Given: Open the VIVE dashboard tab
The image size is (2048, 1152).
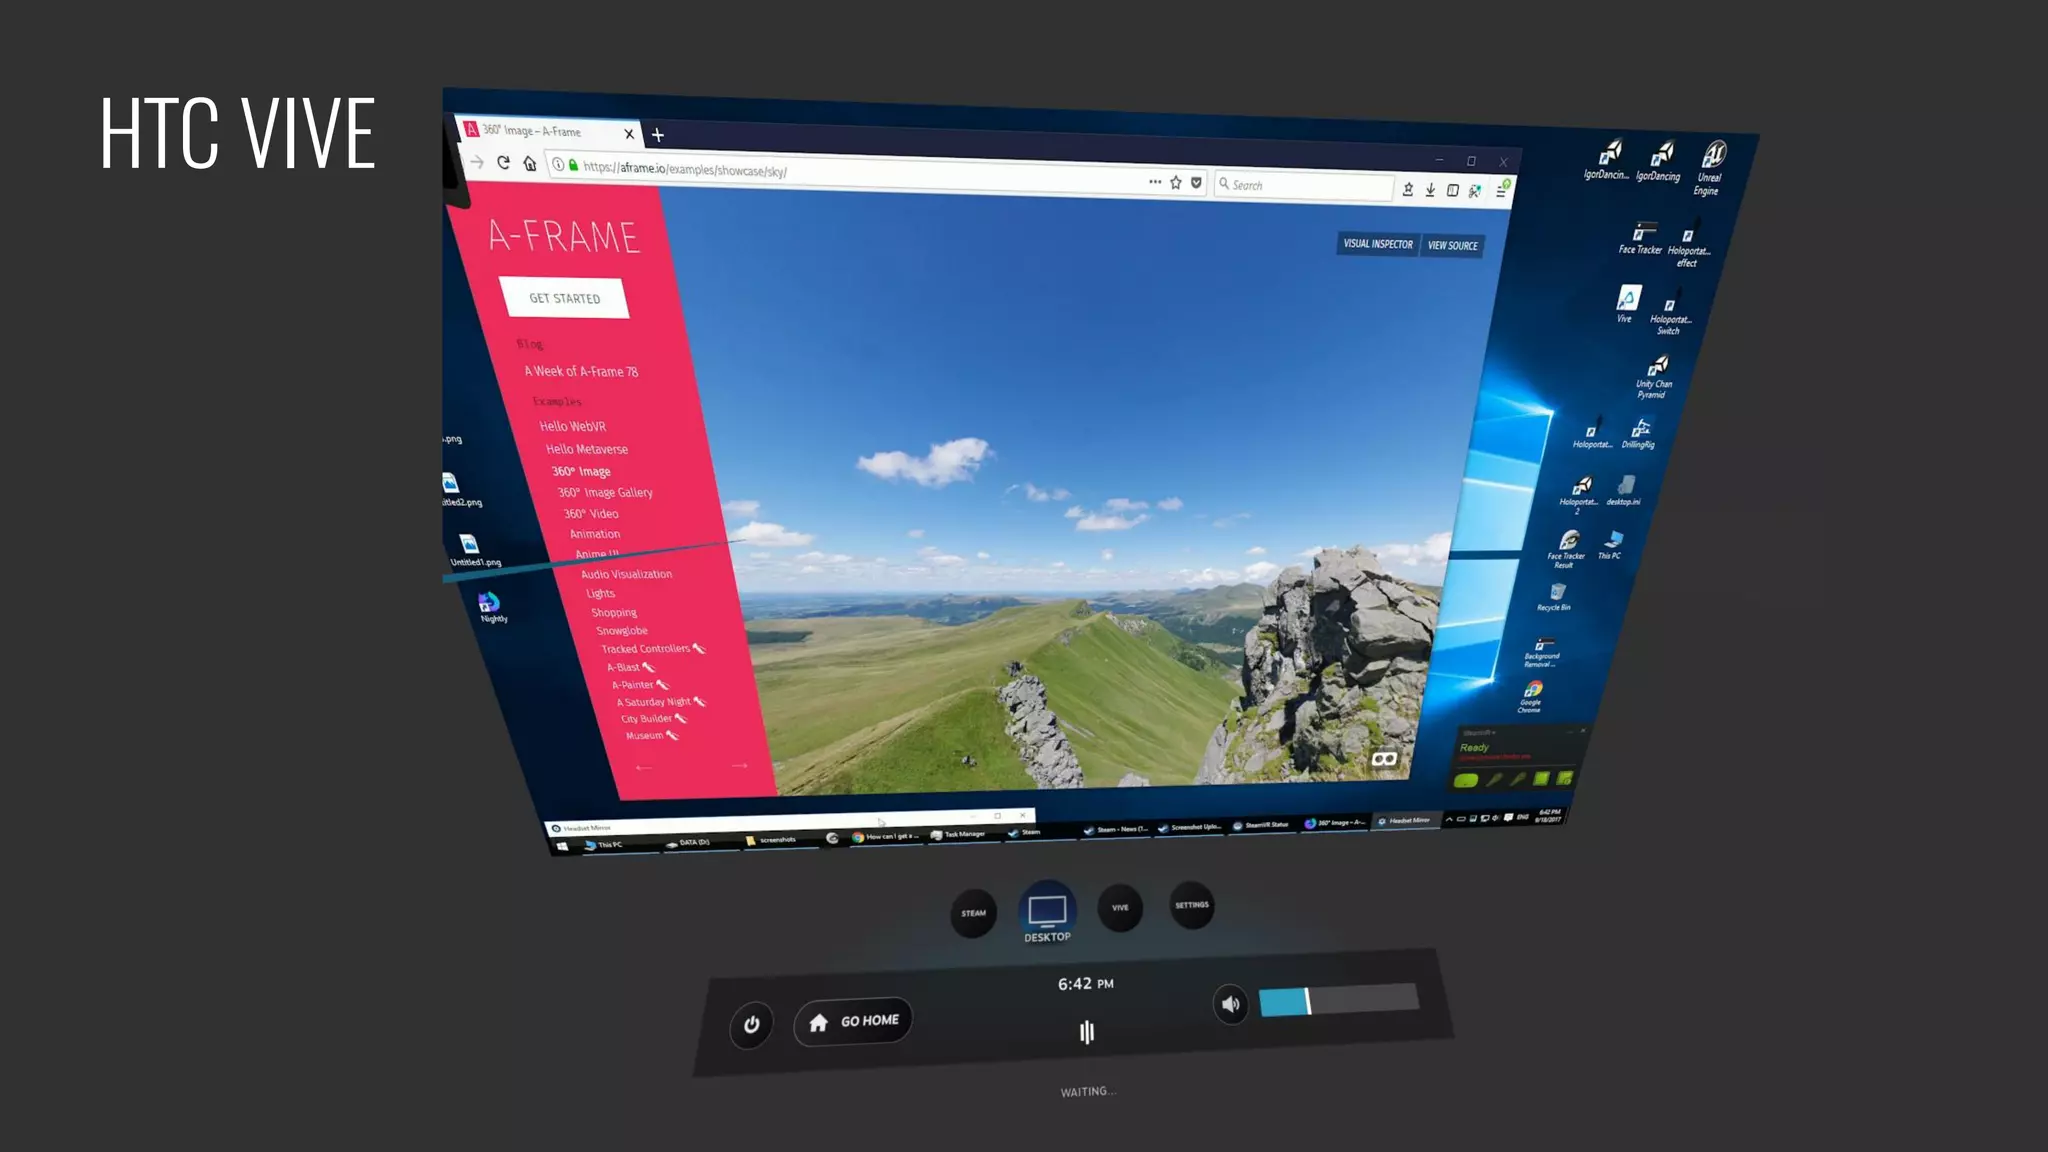Looking at the screenshot, I should [1120, 908].
